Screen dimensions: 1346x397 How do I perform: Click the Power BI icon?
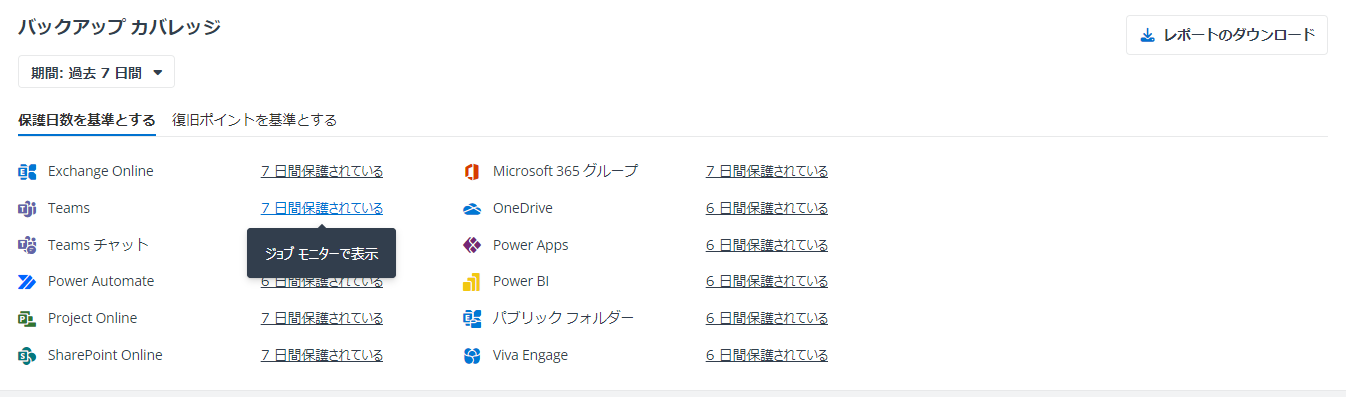472,282
